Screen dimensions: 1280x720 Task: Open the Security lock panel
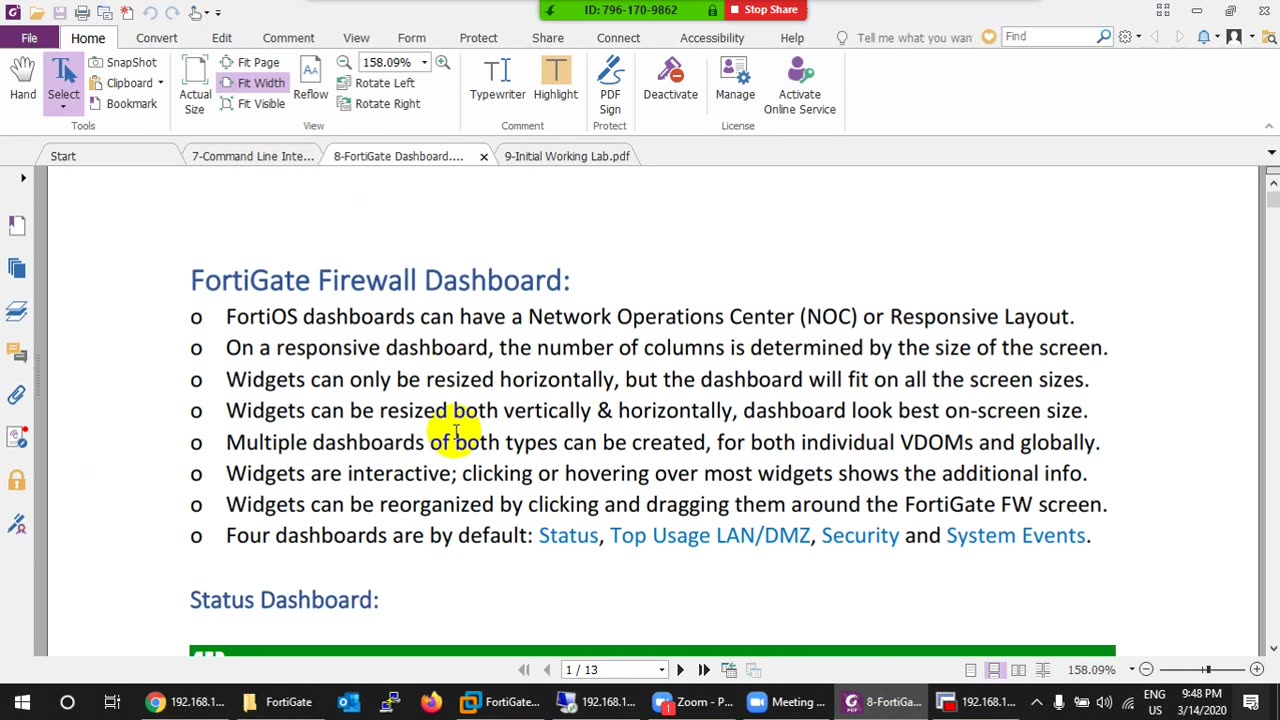tap(16, 481)
